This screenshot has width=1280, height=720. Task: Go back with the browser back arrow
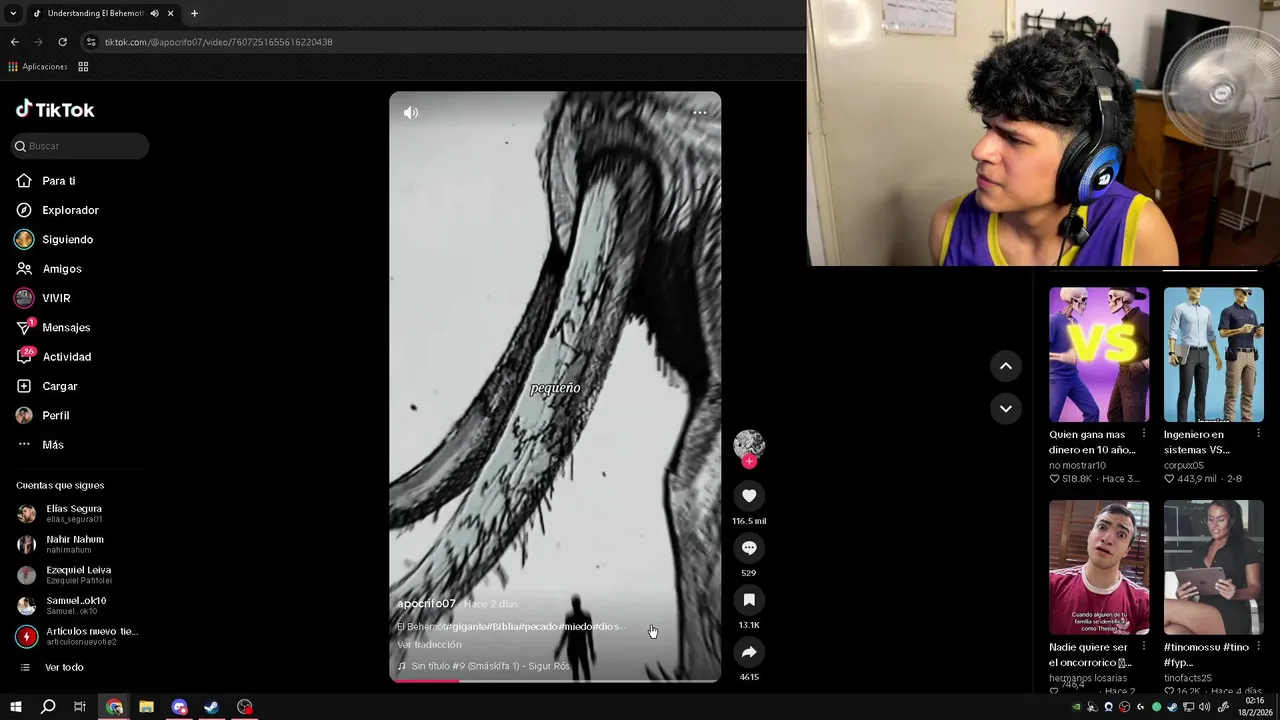click(x=14, y=42)
